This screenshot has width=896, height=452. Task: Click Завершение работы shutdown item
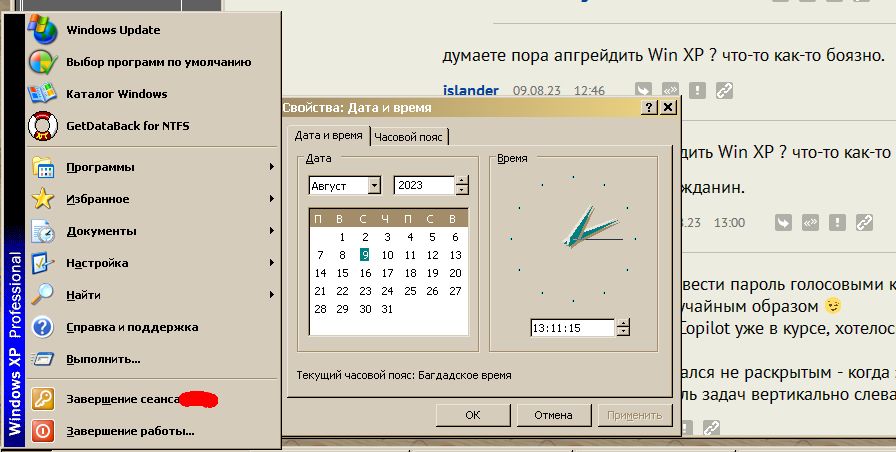tap(130, 431)
